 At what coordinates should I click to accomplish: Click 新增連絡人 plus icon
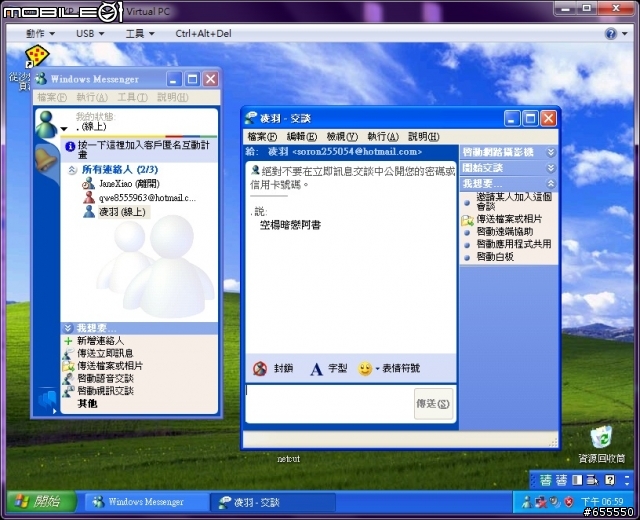pos(68,341)
